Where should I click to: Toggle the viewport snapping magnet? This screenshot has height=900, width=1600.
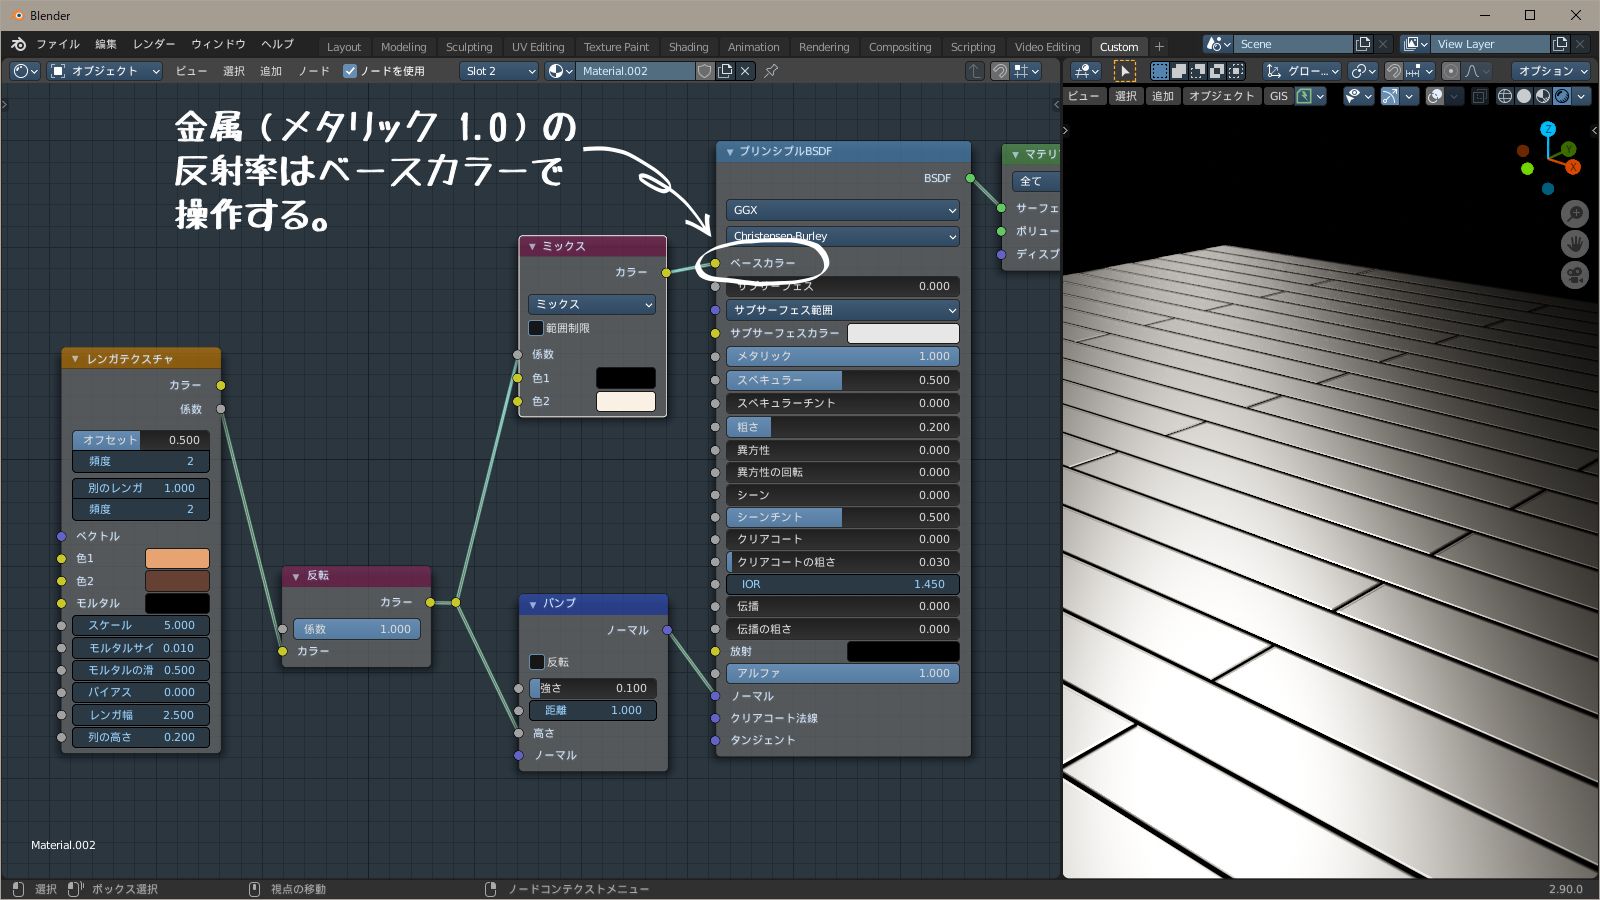tap(1393, 71)
